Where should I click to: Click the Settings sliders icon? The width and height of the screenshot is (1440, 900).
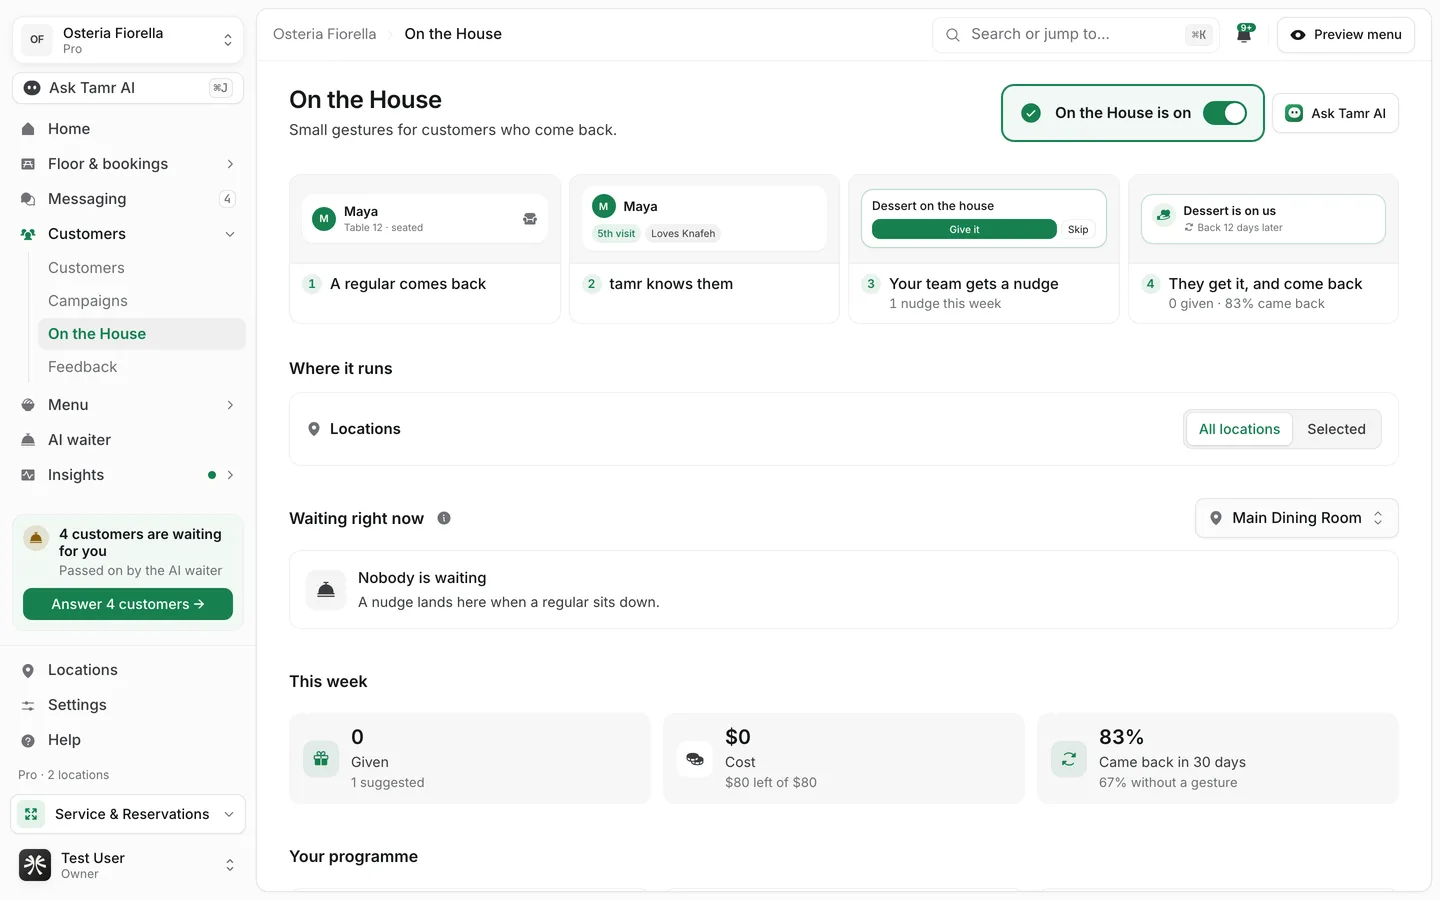coord(28,705)
